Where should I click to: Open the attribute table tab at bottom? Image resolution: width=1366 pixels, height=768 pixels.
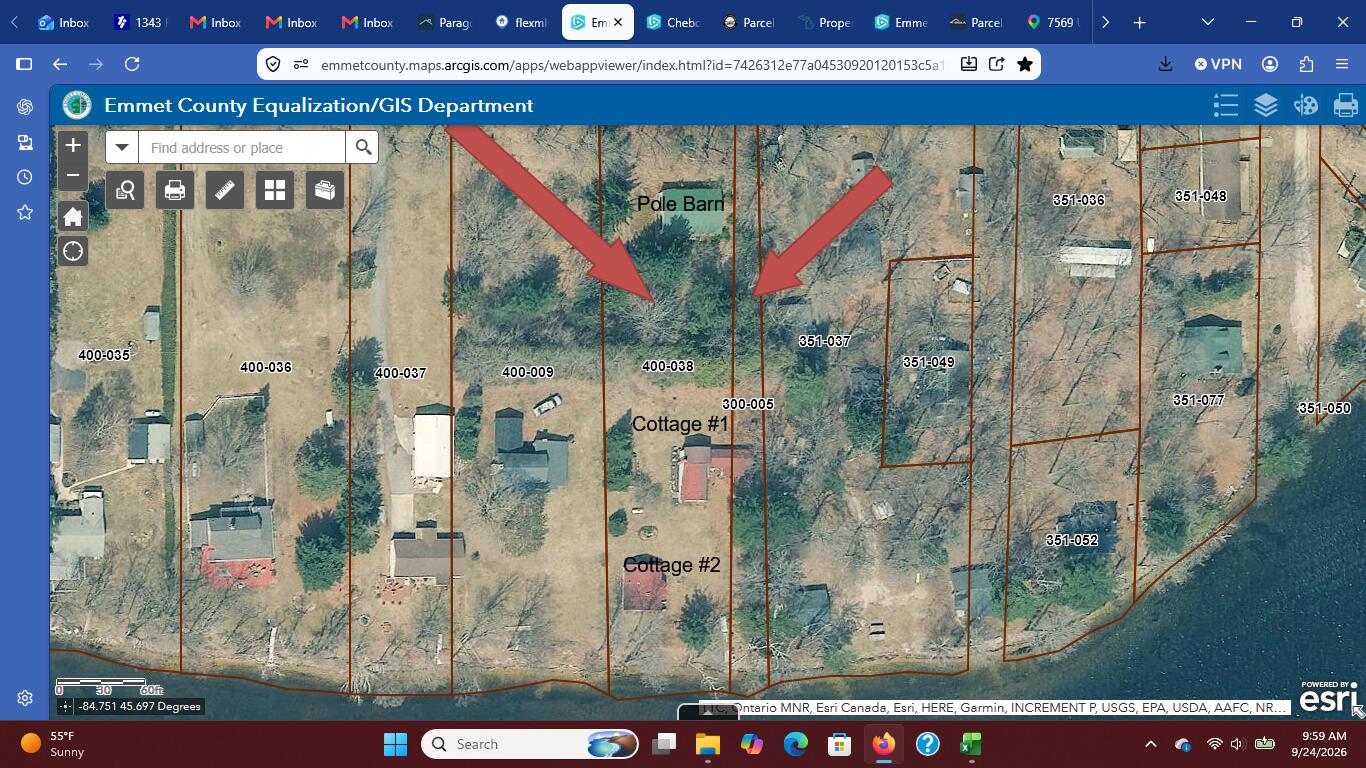click(708, 712)
